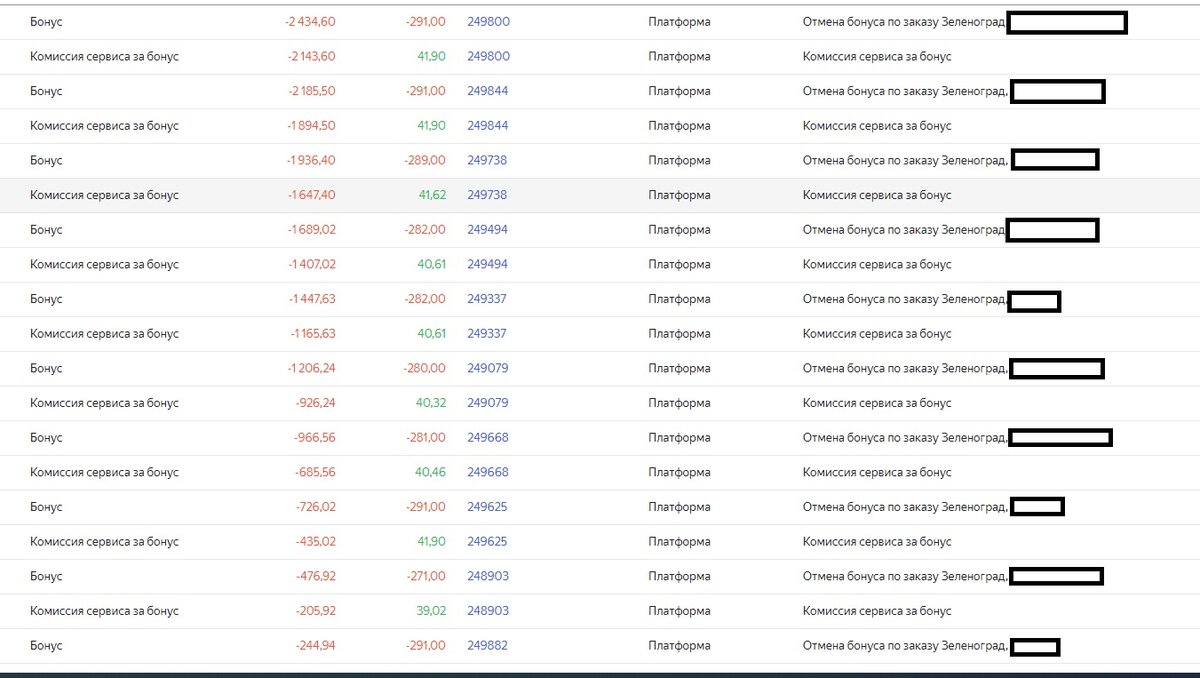Select the green amount 41,62
Screen dimensions: 1200x678
tap(432, 195)
